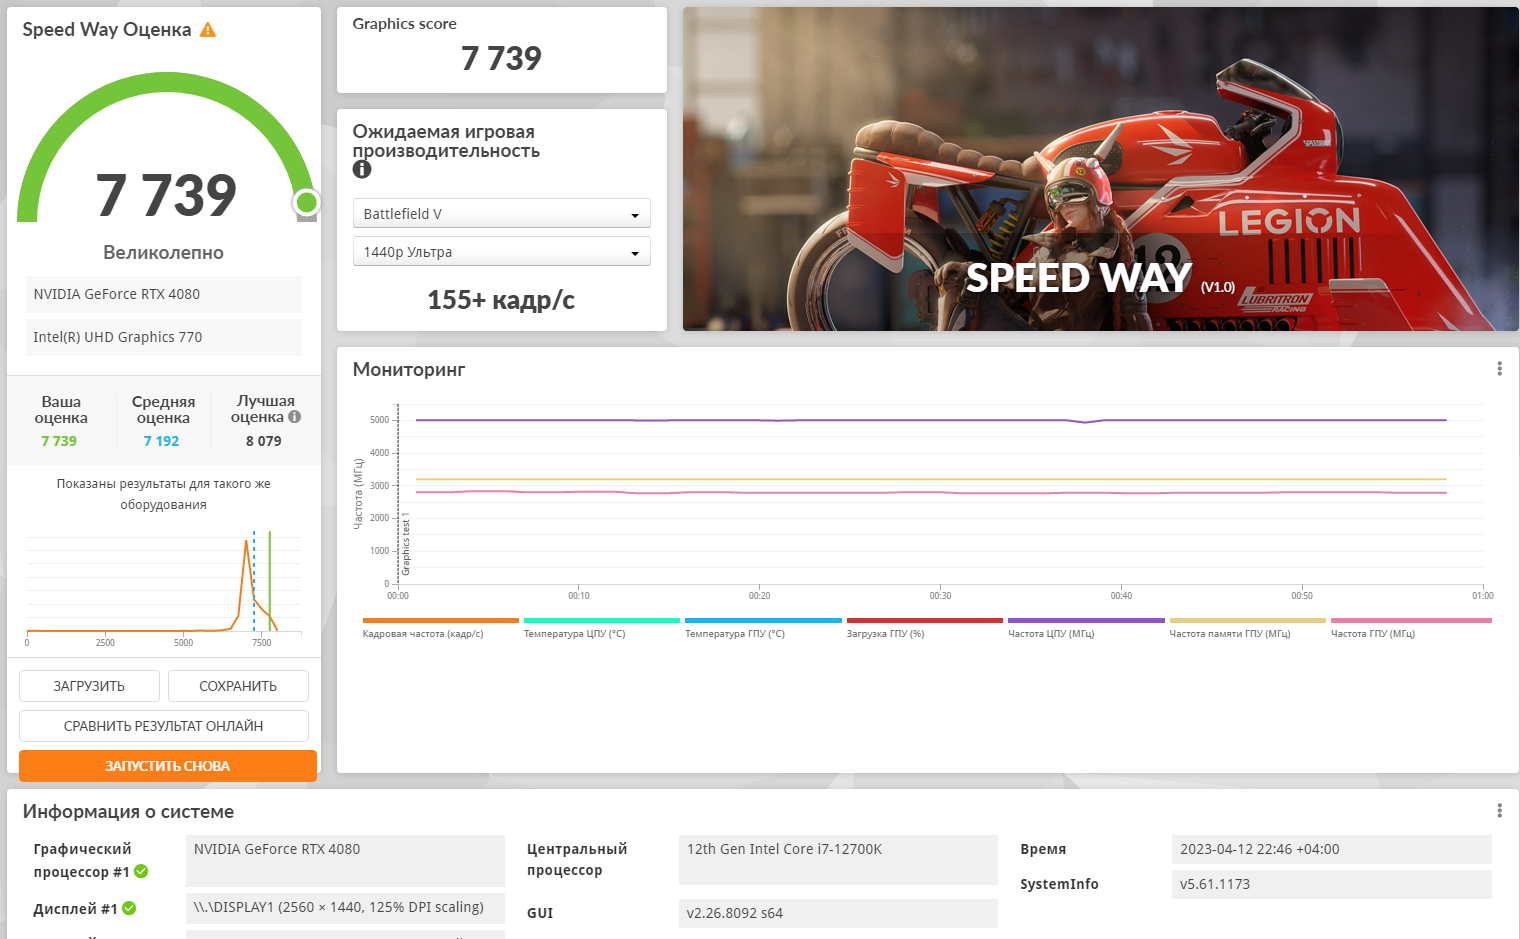1520x939 pixels.
Task: Click the Лучшая оценка value 8 079
Action: [264, 441]
